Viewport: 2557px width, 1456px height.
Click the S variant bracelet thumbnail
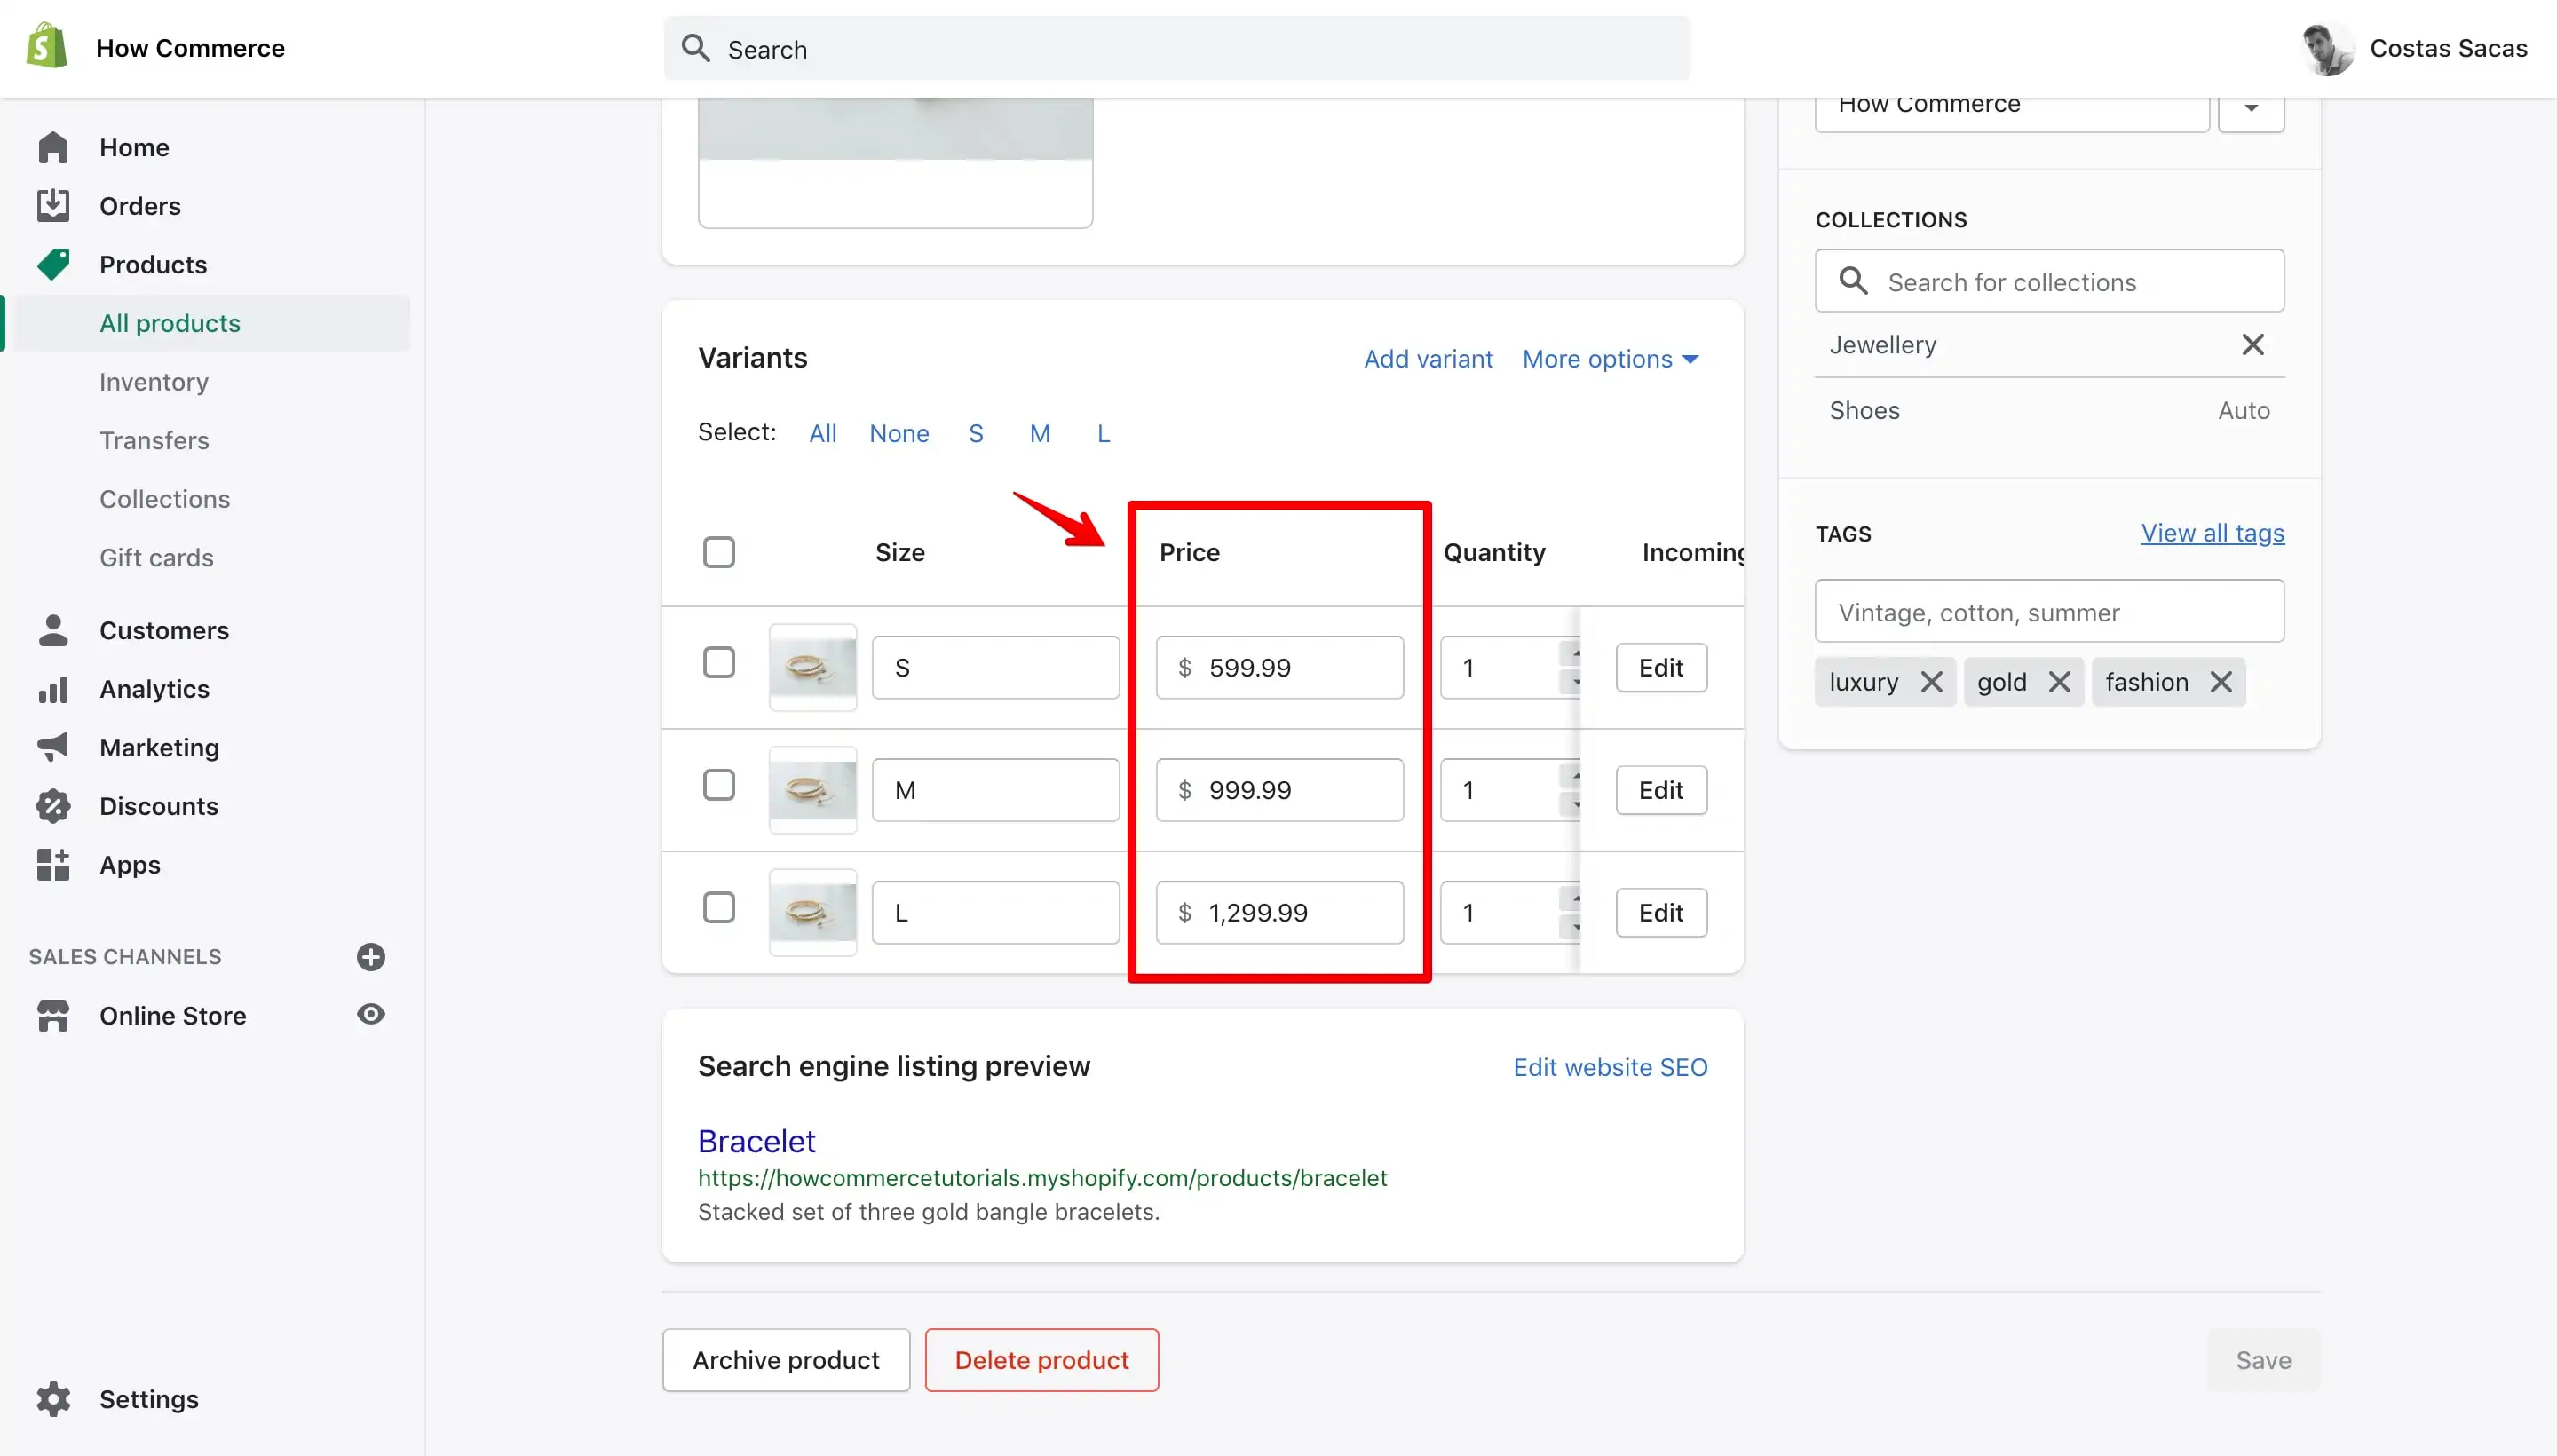click(x=813, y=667)
